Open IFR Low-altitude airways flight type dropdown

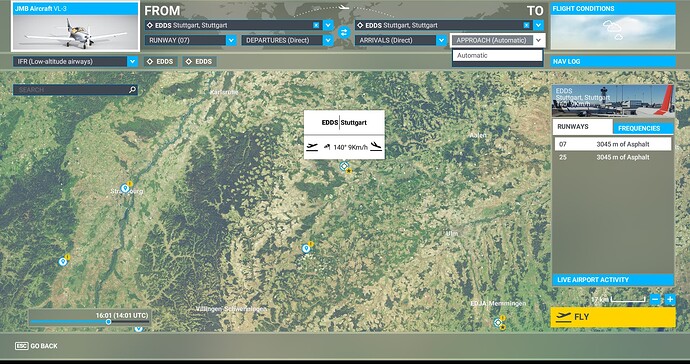(x=75, y=62)
